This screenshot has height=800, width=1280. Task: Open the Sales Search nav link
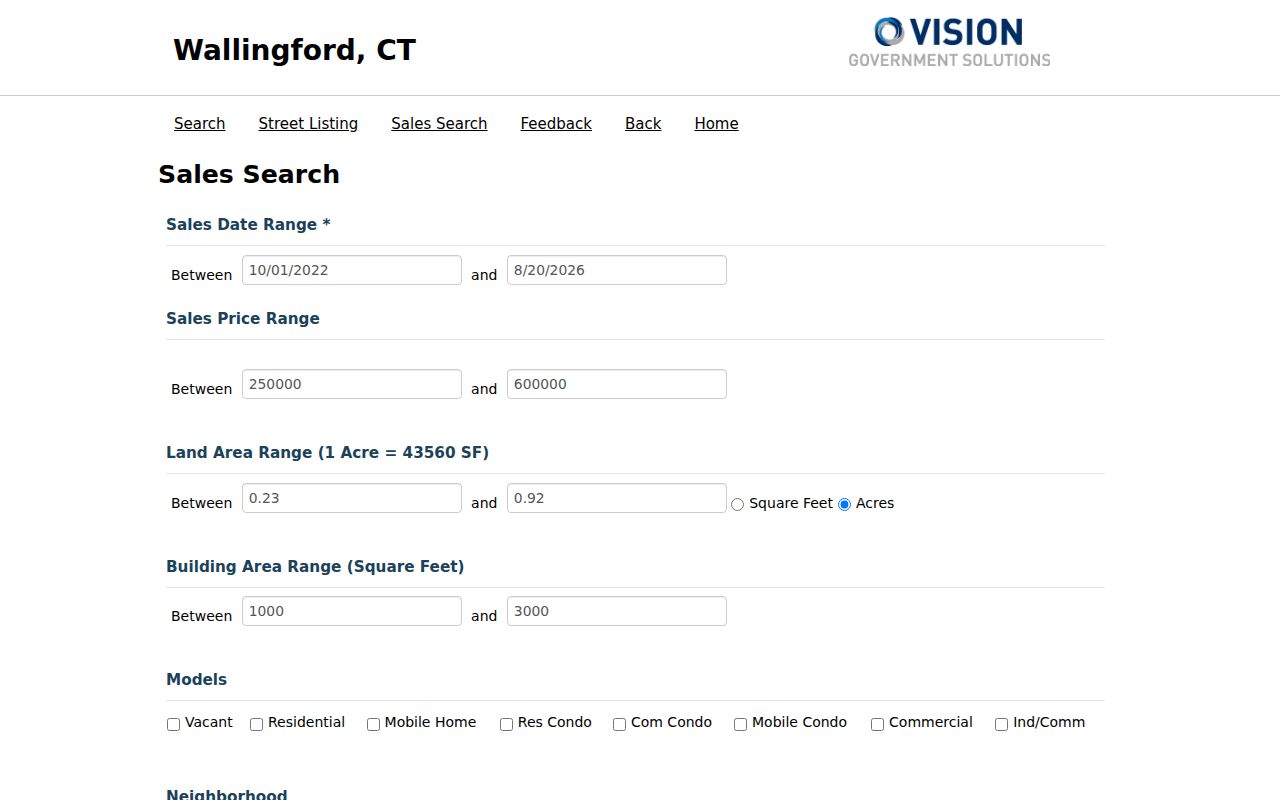click(439, 123)
